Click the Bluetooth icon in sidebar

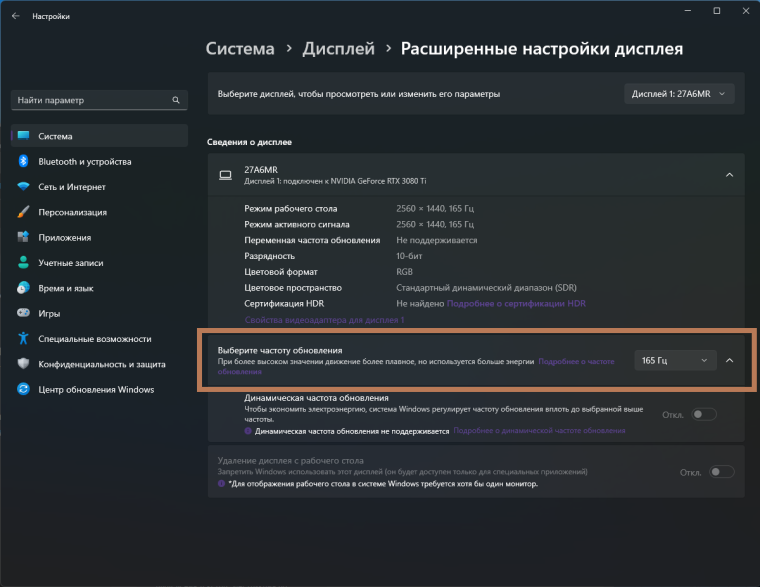[23, 161]
